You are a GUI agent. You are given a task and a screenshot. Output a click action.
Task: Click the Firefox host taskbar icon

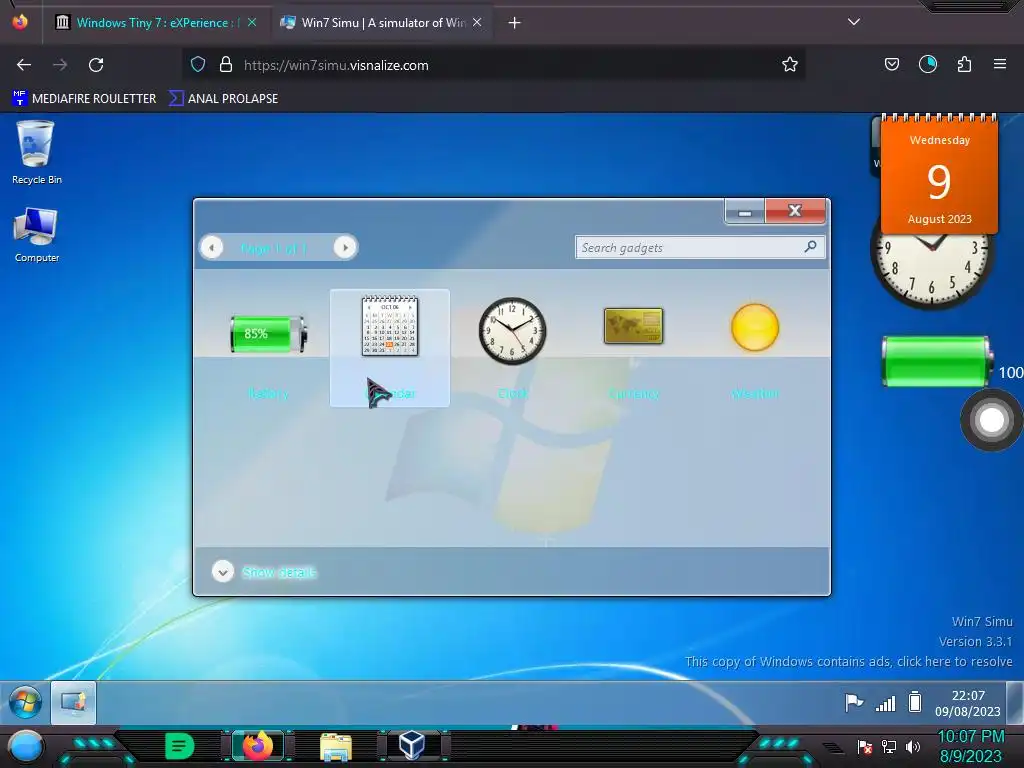[x=257, y=746]
